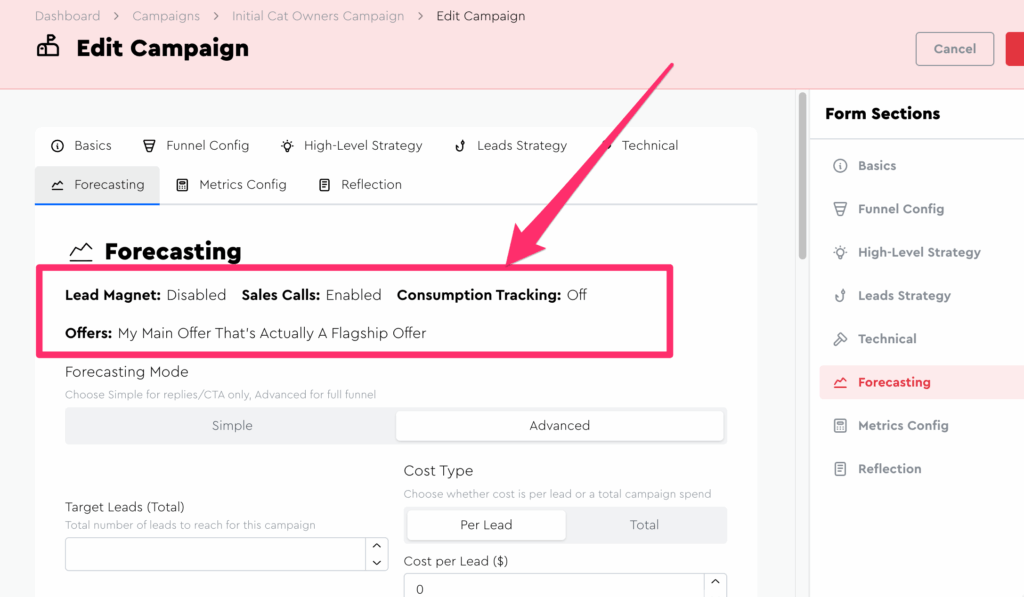Select Advanced forecasting mode
The image size is (1024, 597).
click(559, 426)
